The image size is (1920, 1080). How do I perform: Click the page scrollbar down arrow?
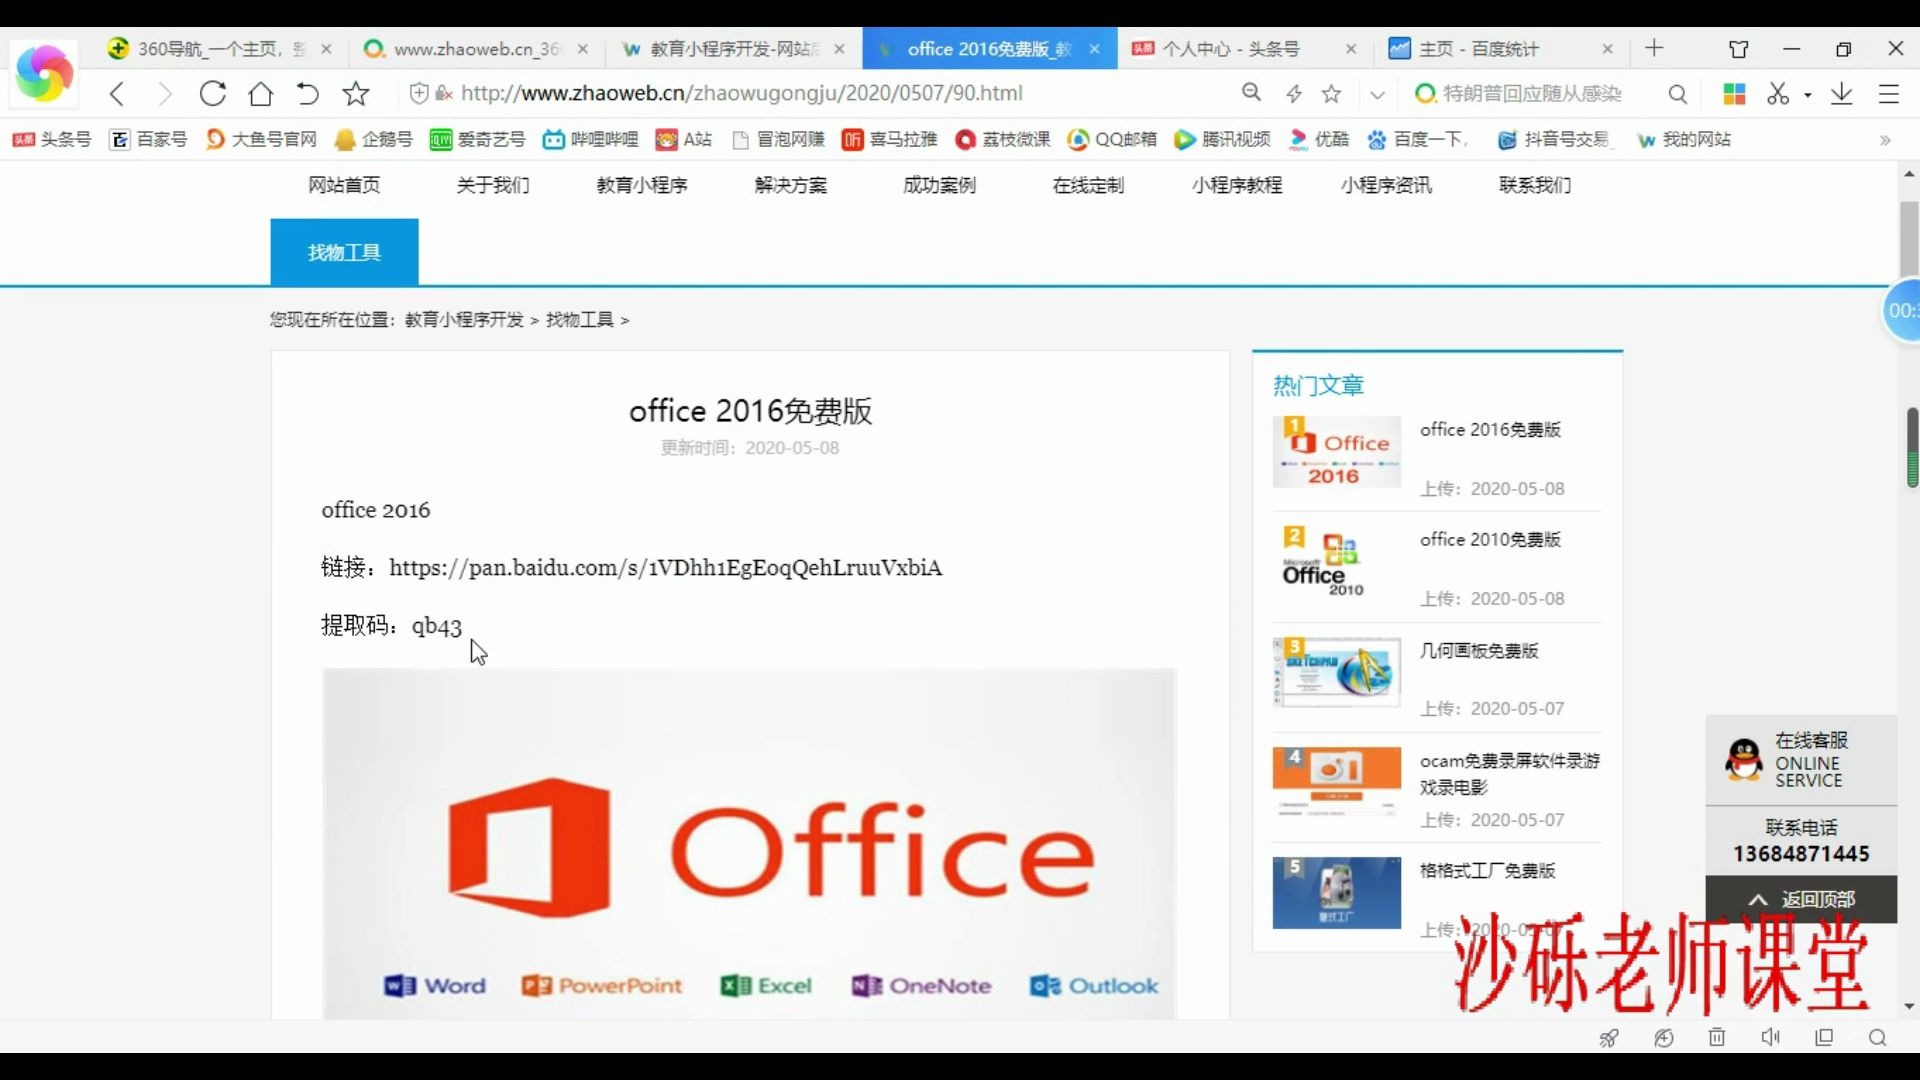click(x=1909, y=1006)
